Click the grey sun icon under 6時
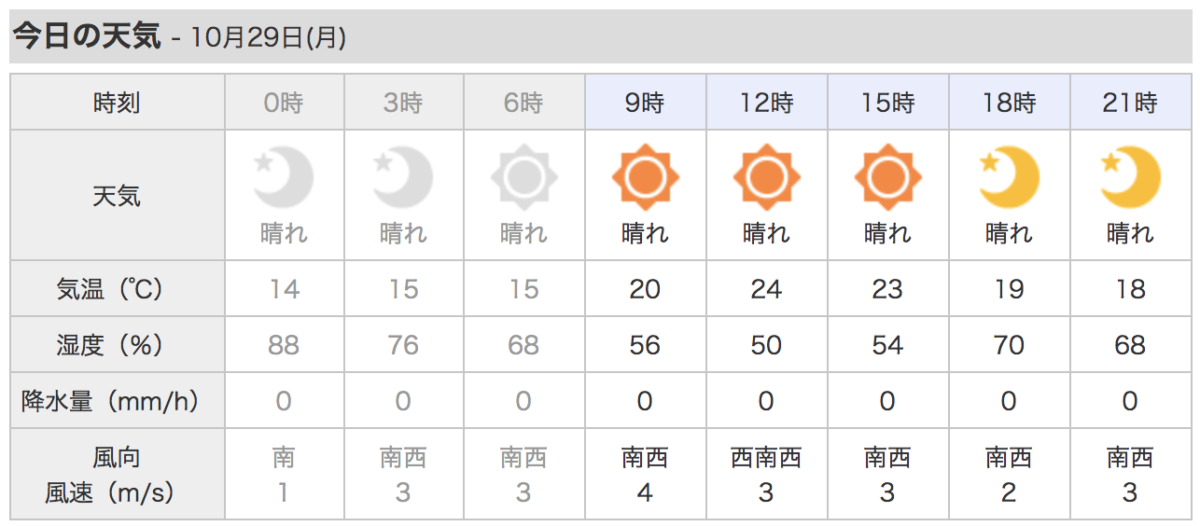Viewport: 1200px width, 526px height. point(524,179)
